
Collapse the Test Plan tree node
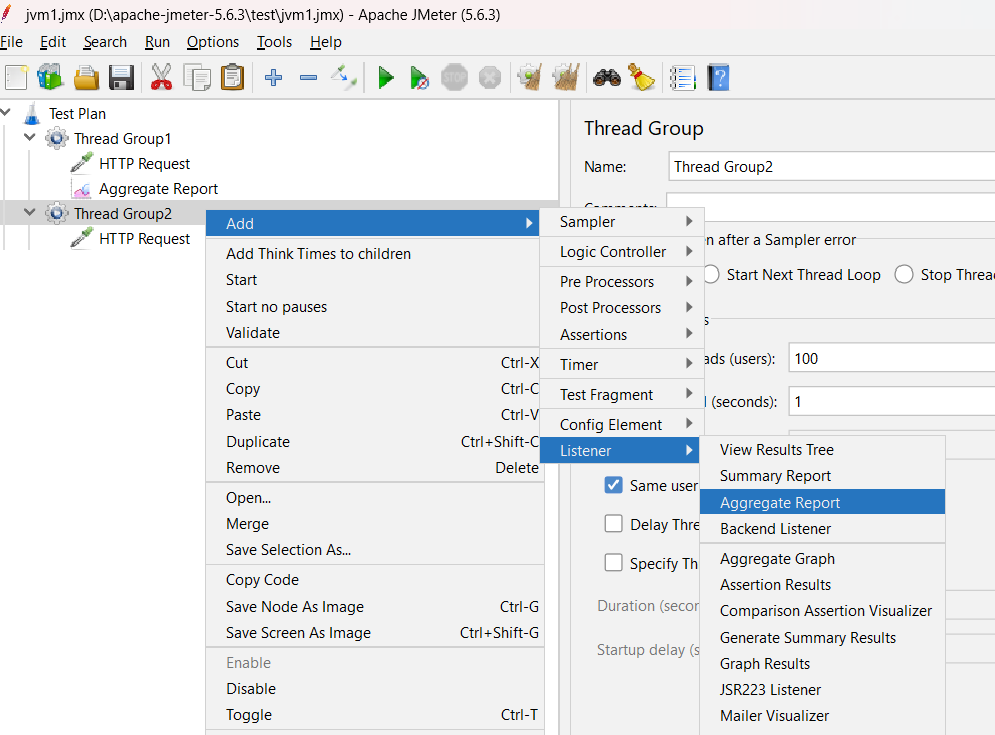[6, 112]
